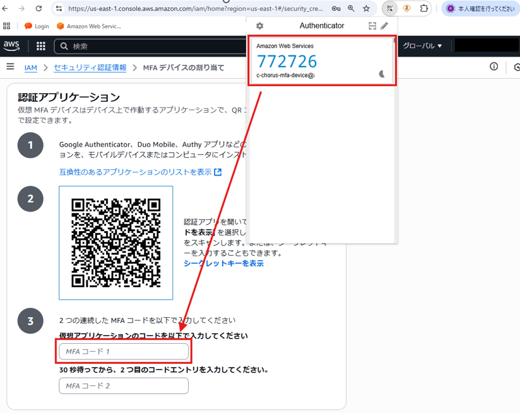Click the browser back arrow
This screenshot has height=413, width=520.
point(5,8)
